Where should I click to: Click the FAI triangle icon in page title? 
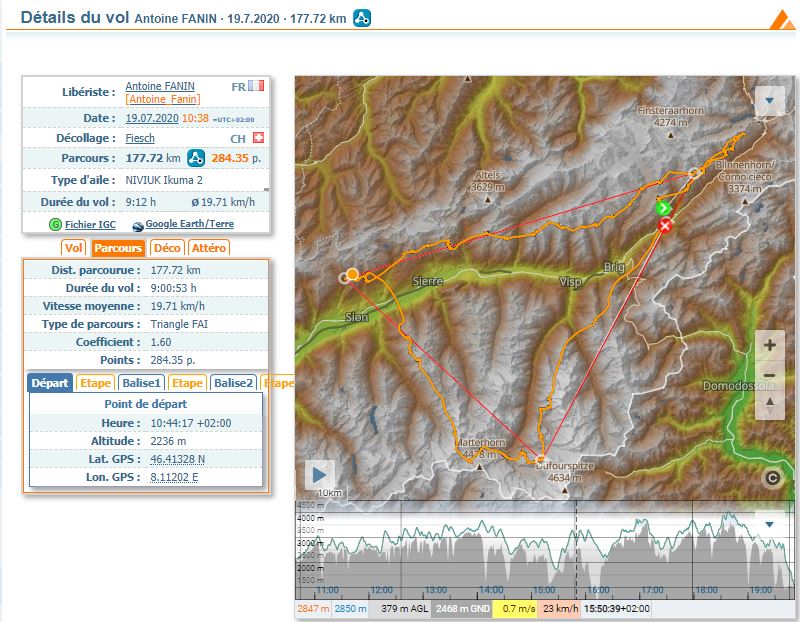(x=363, y=18)
